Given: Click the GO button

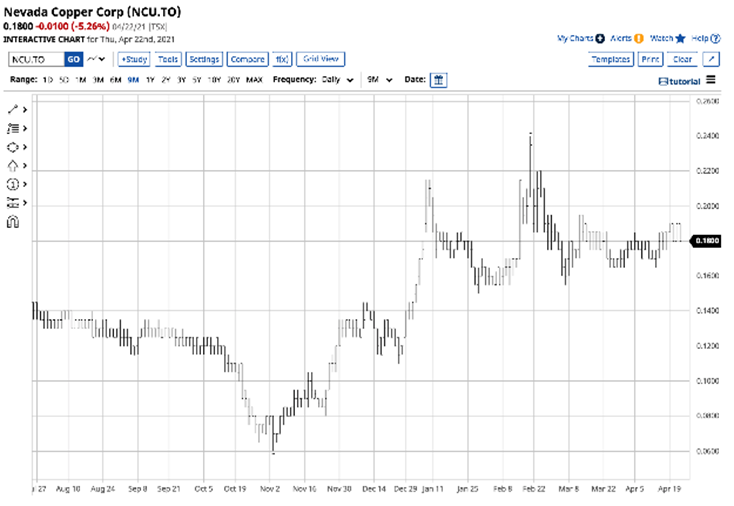Looking at the screenshot, I should 73,59.
